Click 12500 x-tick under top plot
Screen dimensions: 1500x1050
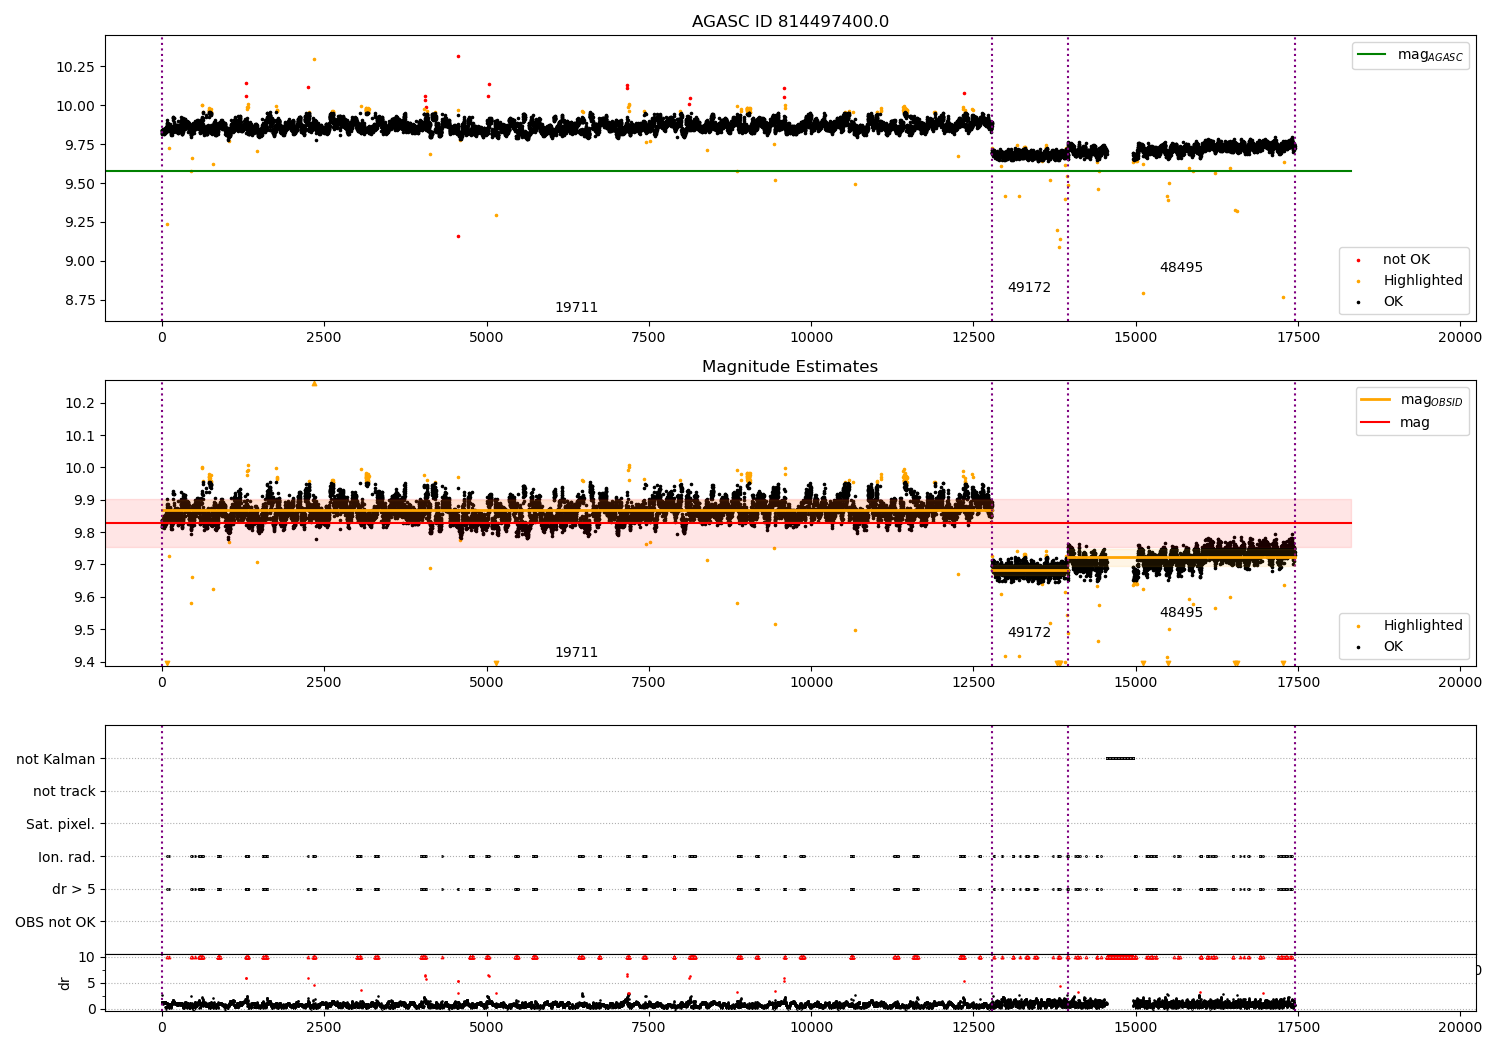[x=973, y=337]
